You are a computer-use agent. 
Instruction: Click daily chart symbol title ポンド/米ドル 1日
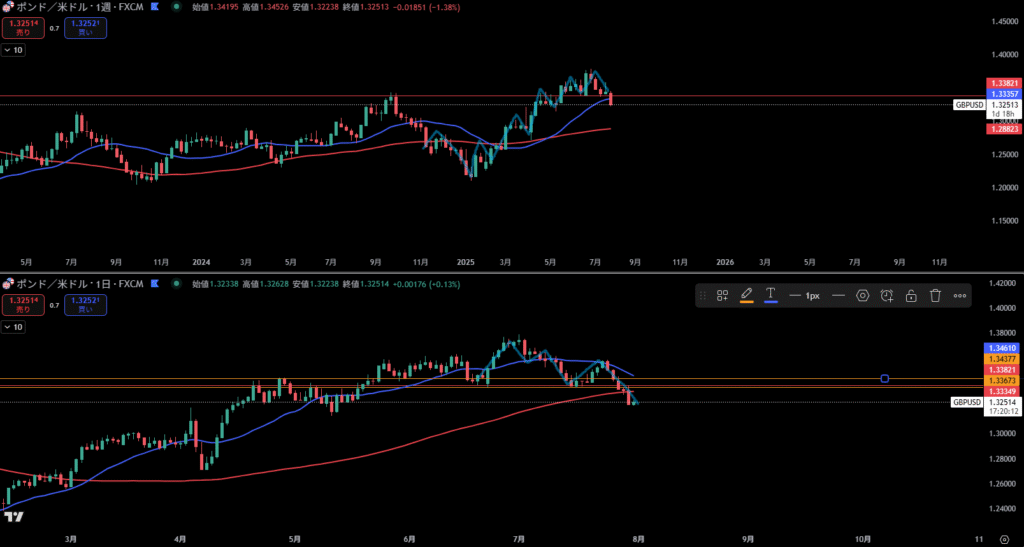(x=80, y=284)
